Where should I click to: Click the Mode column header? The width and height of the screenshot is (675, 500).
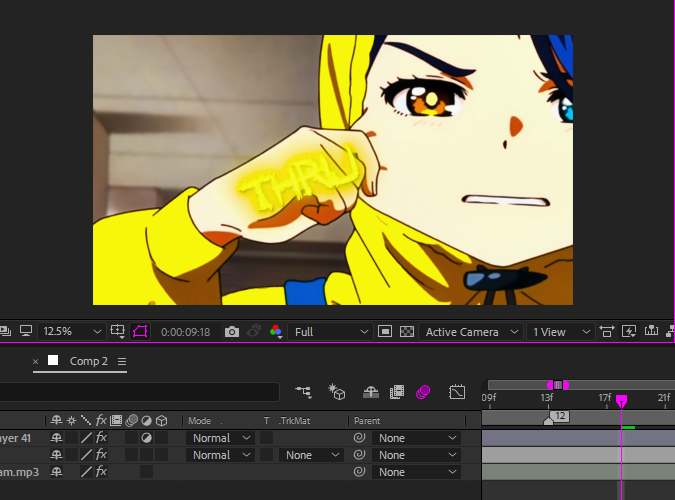pyautogui.click(x=199, y=421)
